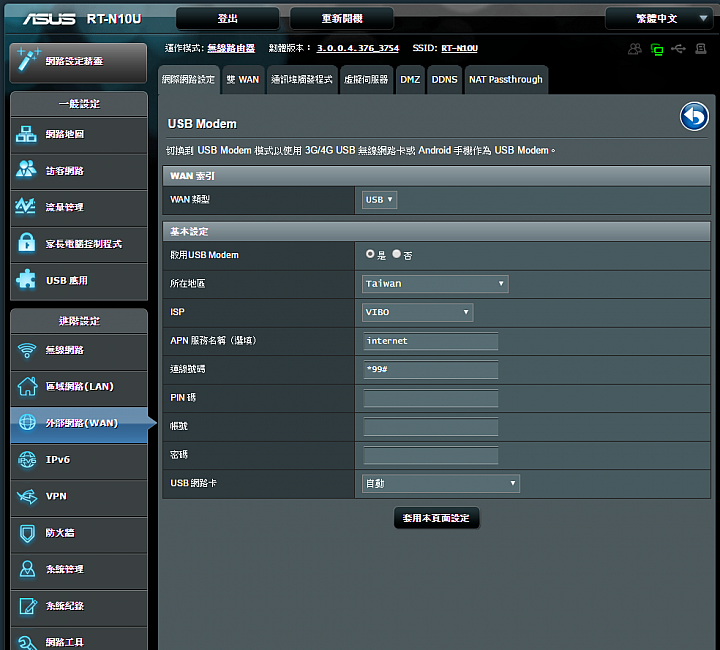Screen dimensions: 720x650
Task: Select 否 (No) to disable USB Modem
Action: (x=397, y=254)
